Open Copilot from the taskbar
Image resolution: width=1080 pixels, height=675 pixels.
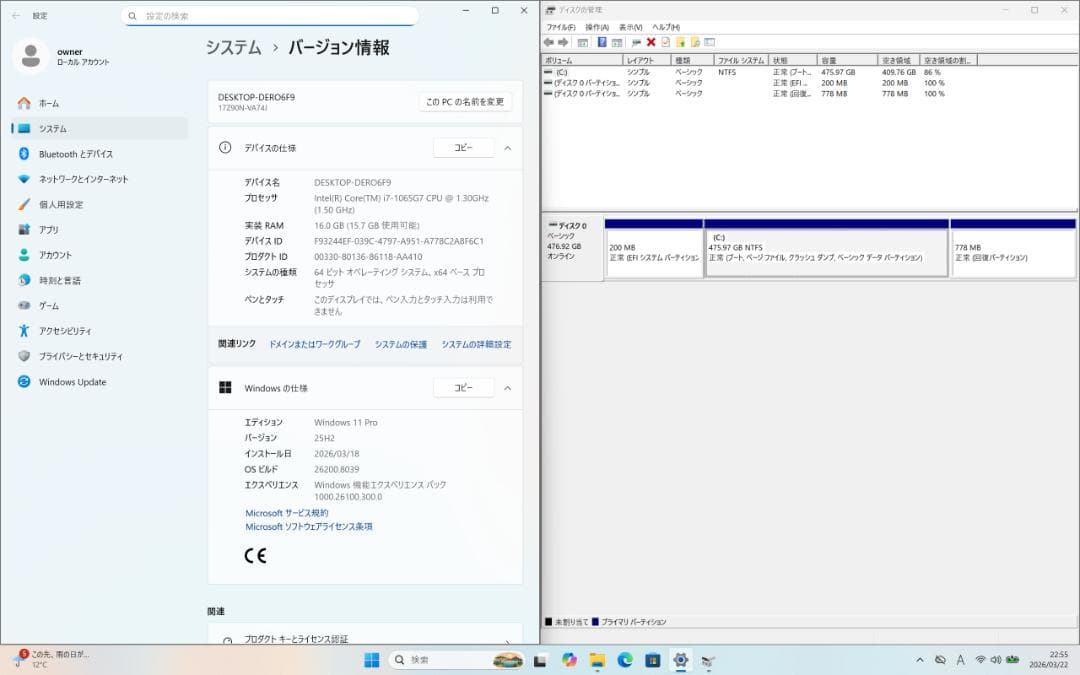tap(569, 660)
